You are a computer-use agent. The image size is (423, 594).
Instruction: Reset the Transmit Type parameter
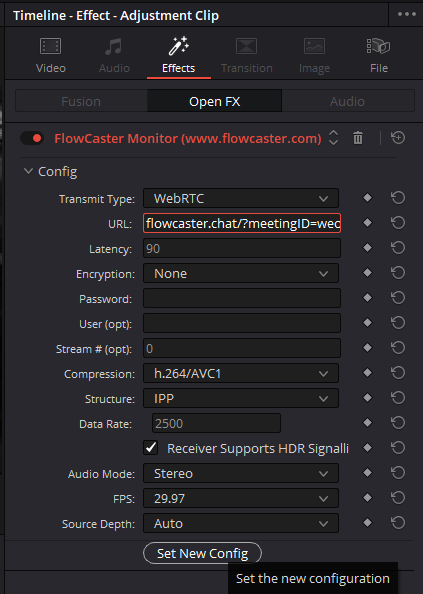pyautogui.click(x=398, y=198)
